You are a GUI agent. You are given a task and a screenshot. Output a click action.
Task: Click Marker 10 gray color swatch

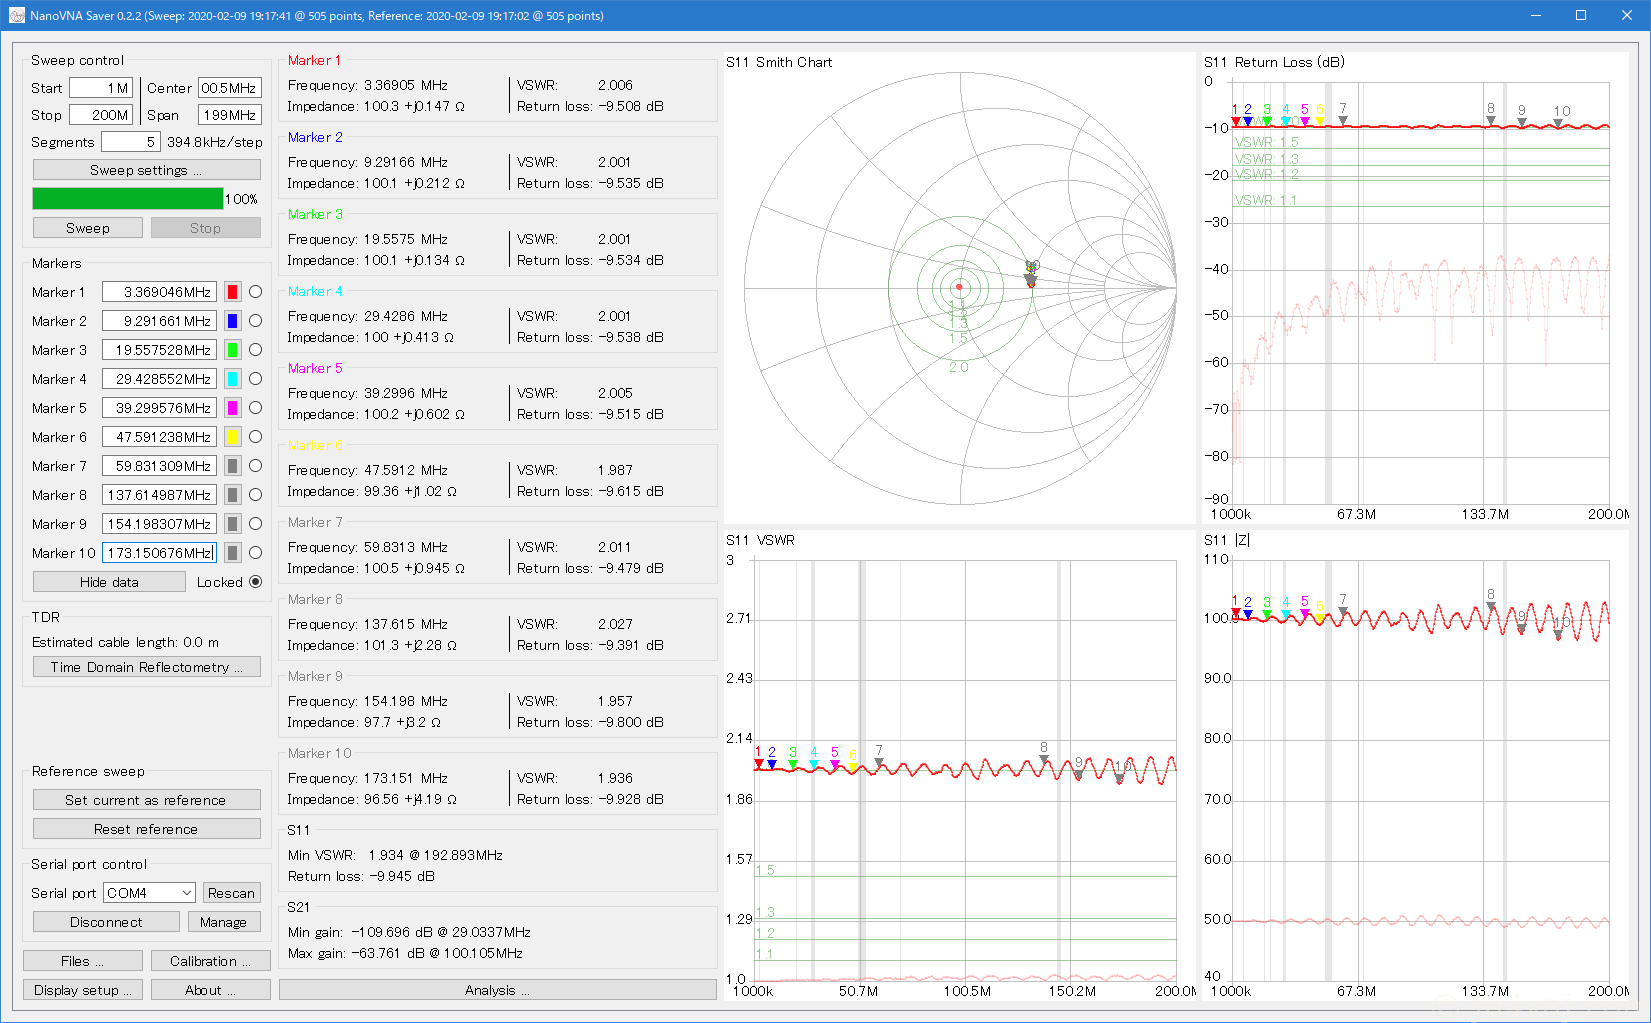[x=232, y=553]
